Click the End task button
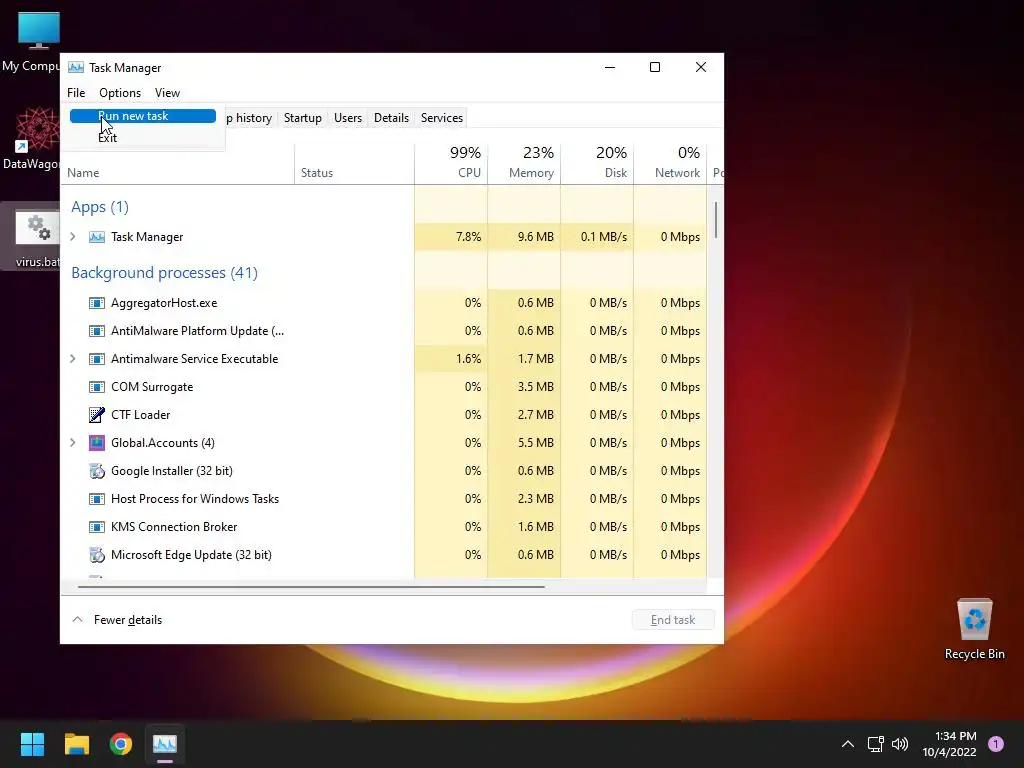 click(x=673, y=620)
